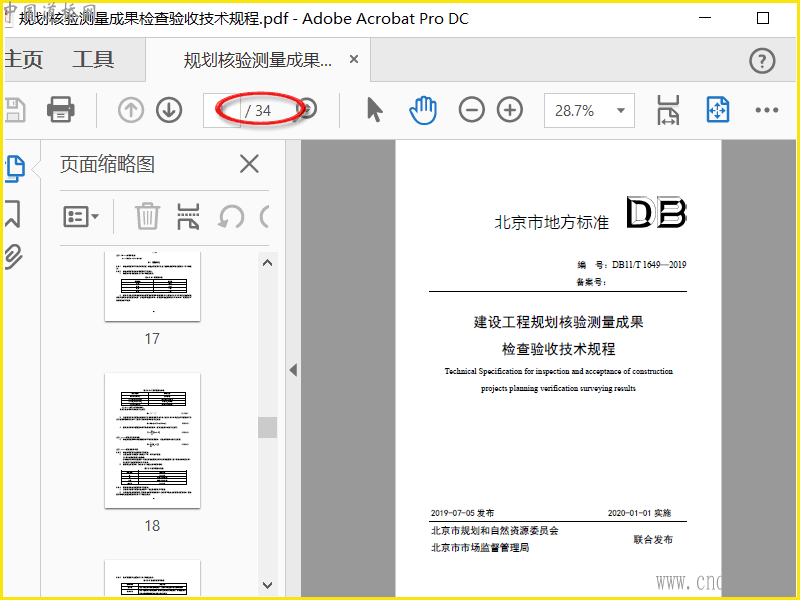
Task: Select the 规划核验测量成果 document tab
Action: [x=258, y=60]
